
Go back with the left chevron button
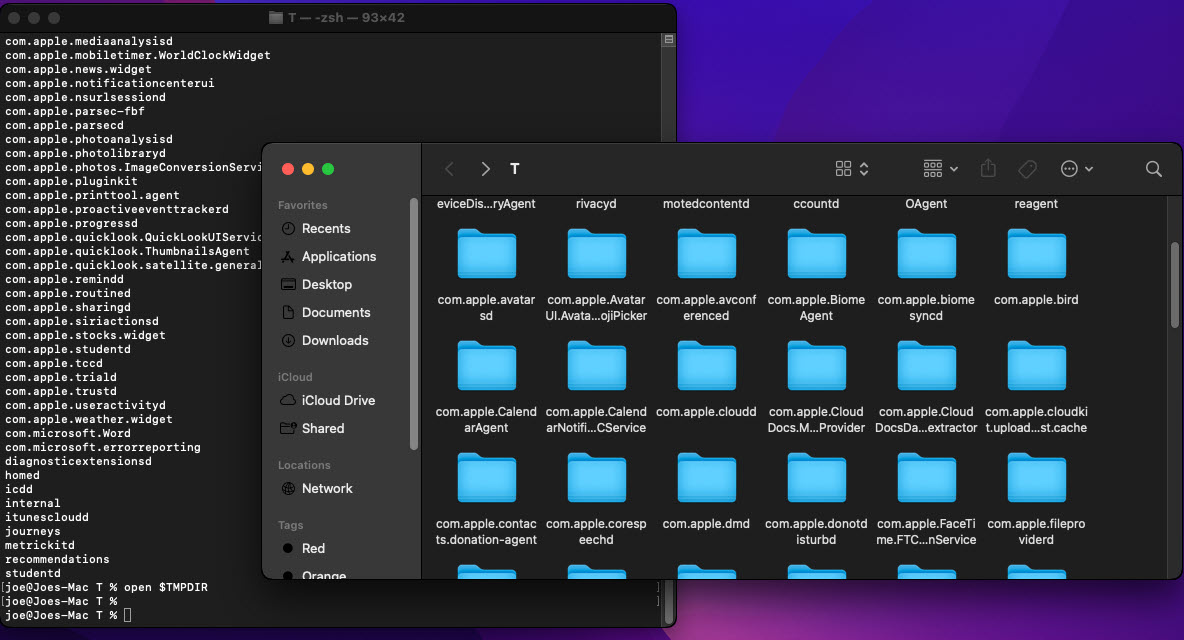click(449, 169)
